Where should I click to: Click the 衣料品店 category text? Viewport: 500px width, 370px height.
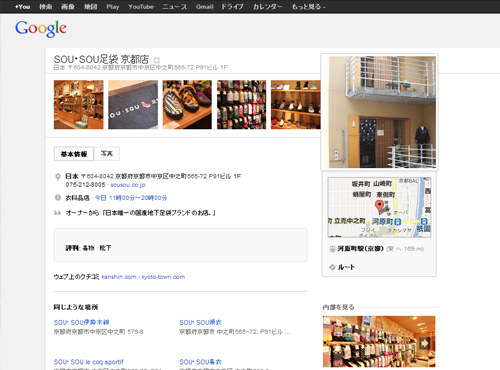coord(77,198)
